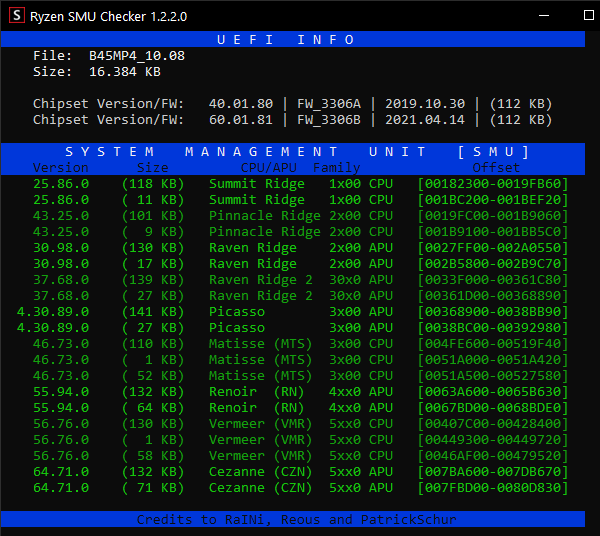Click the window title Ryzen SMU Checker 1.2.2.0
The width and height of the screenshot is (600, 536).
pyautogui.click(x=108, y=16)
